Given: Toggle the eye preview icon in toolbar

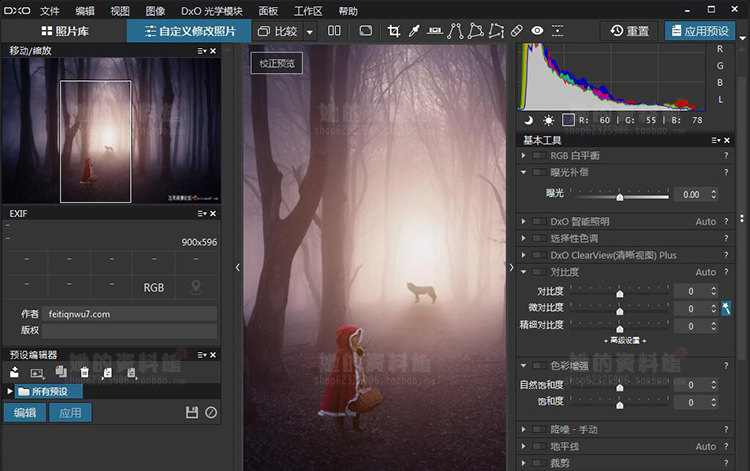Looking at the screenshot, I should click(x=538, y=31).
